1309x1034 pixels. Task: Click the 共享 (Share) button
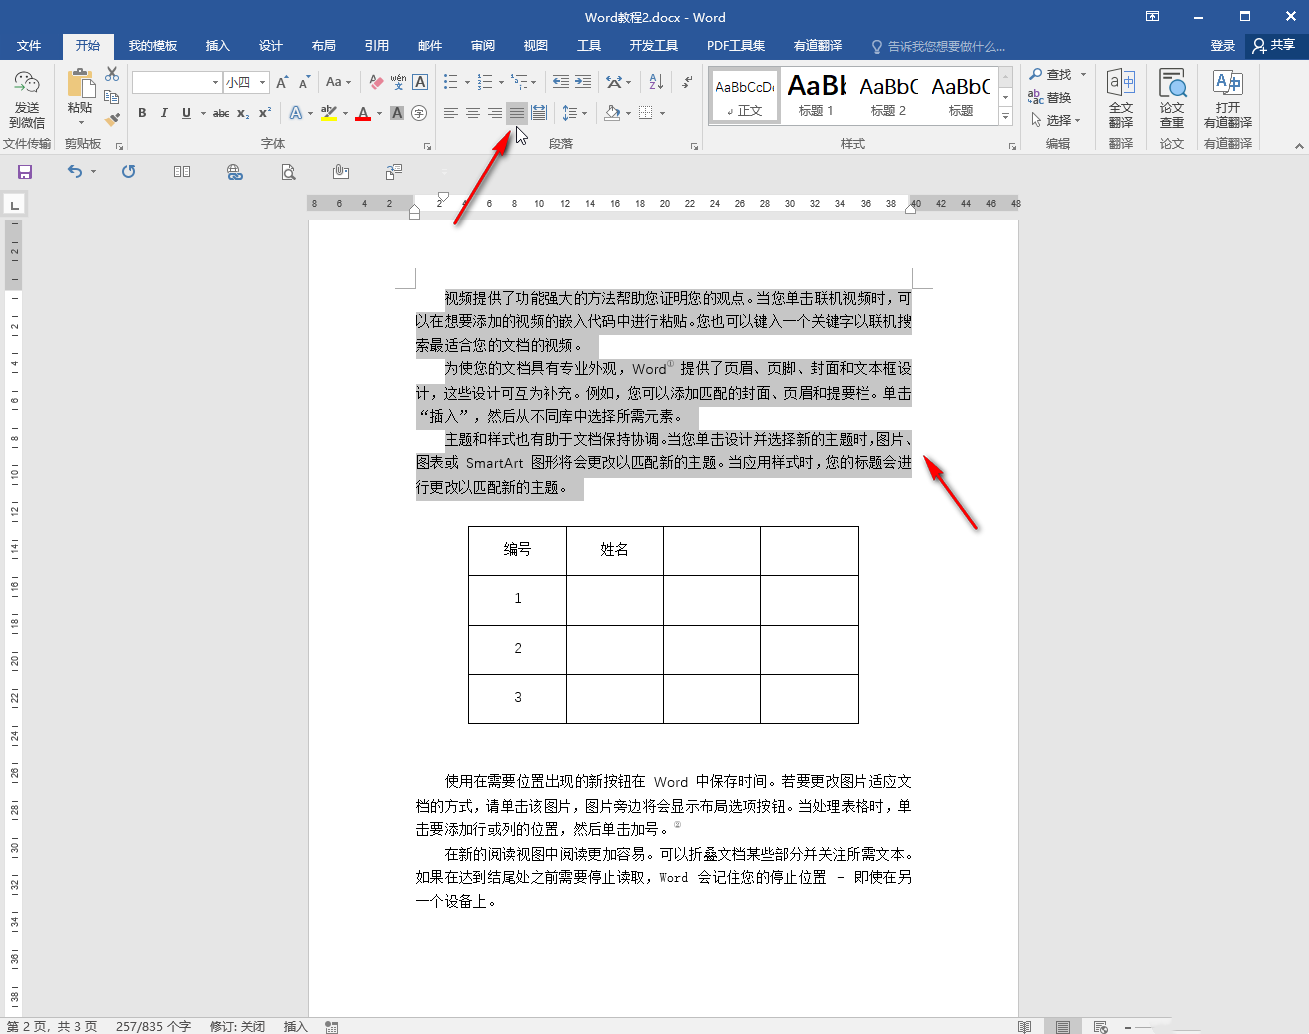1274,45
